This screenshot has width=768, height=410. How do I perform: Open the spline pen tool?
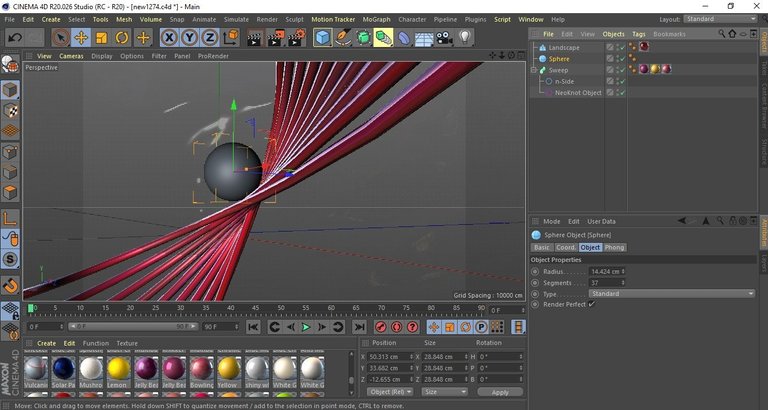point(343,38)
